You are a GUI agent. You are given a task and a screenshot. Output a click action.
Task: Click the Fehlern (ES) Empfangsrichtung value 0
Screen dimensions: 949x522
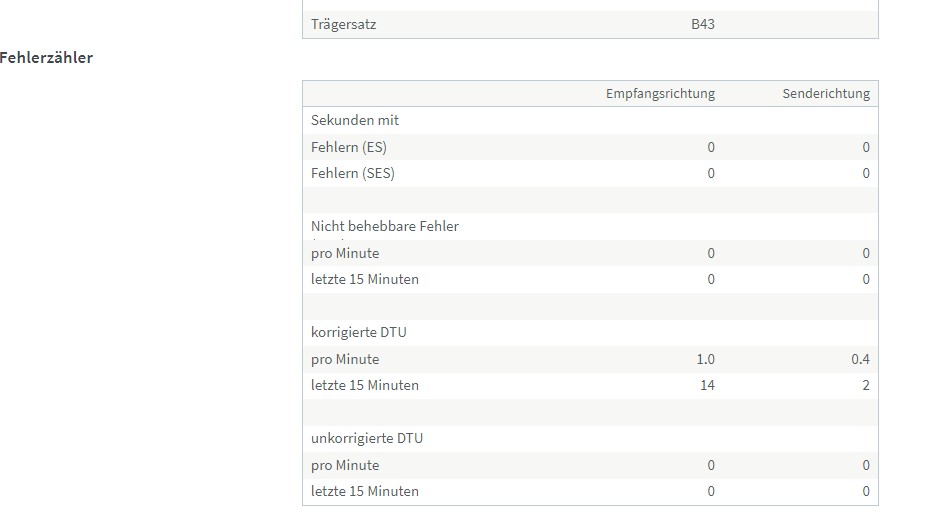pyautogui.click(x=711, y=147)
